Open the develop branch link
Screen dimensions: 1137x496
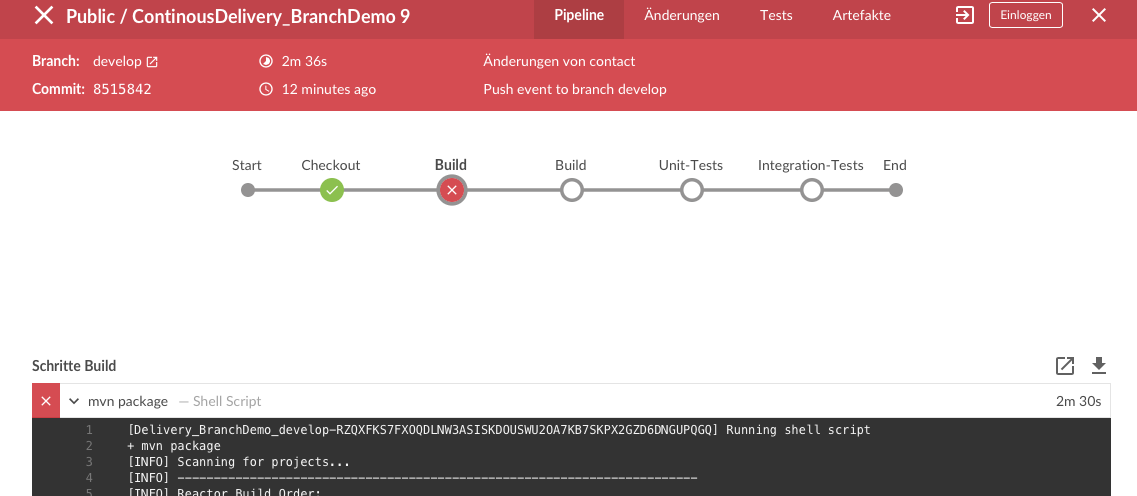117,62
